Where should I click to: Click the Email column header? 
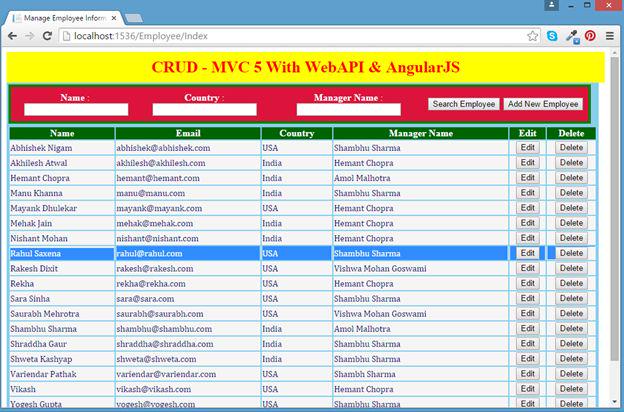188,133
